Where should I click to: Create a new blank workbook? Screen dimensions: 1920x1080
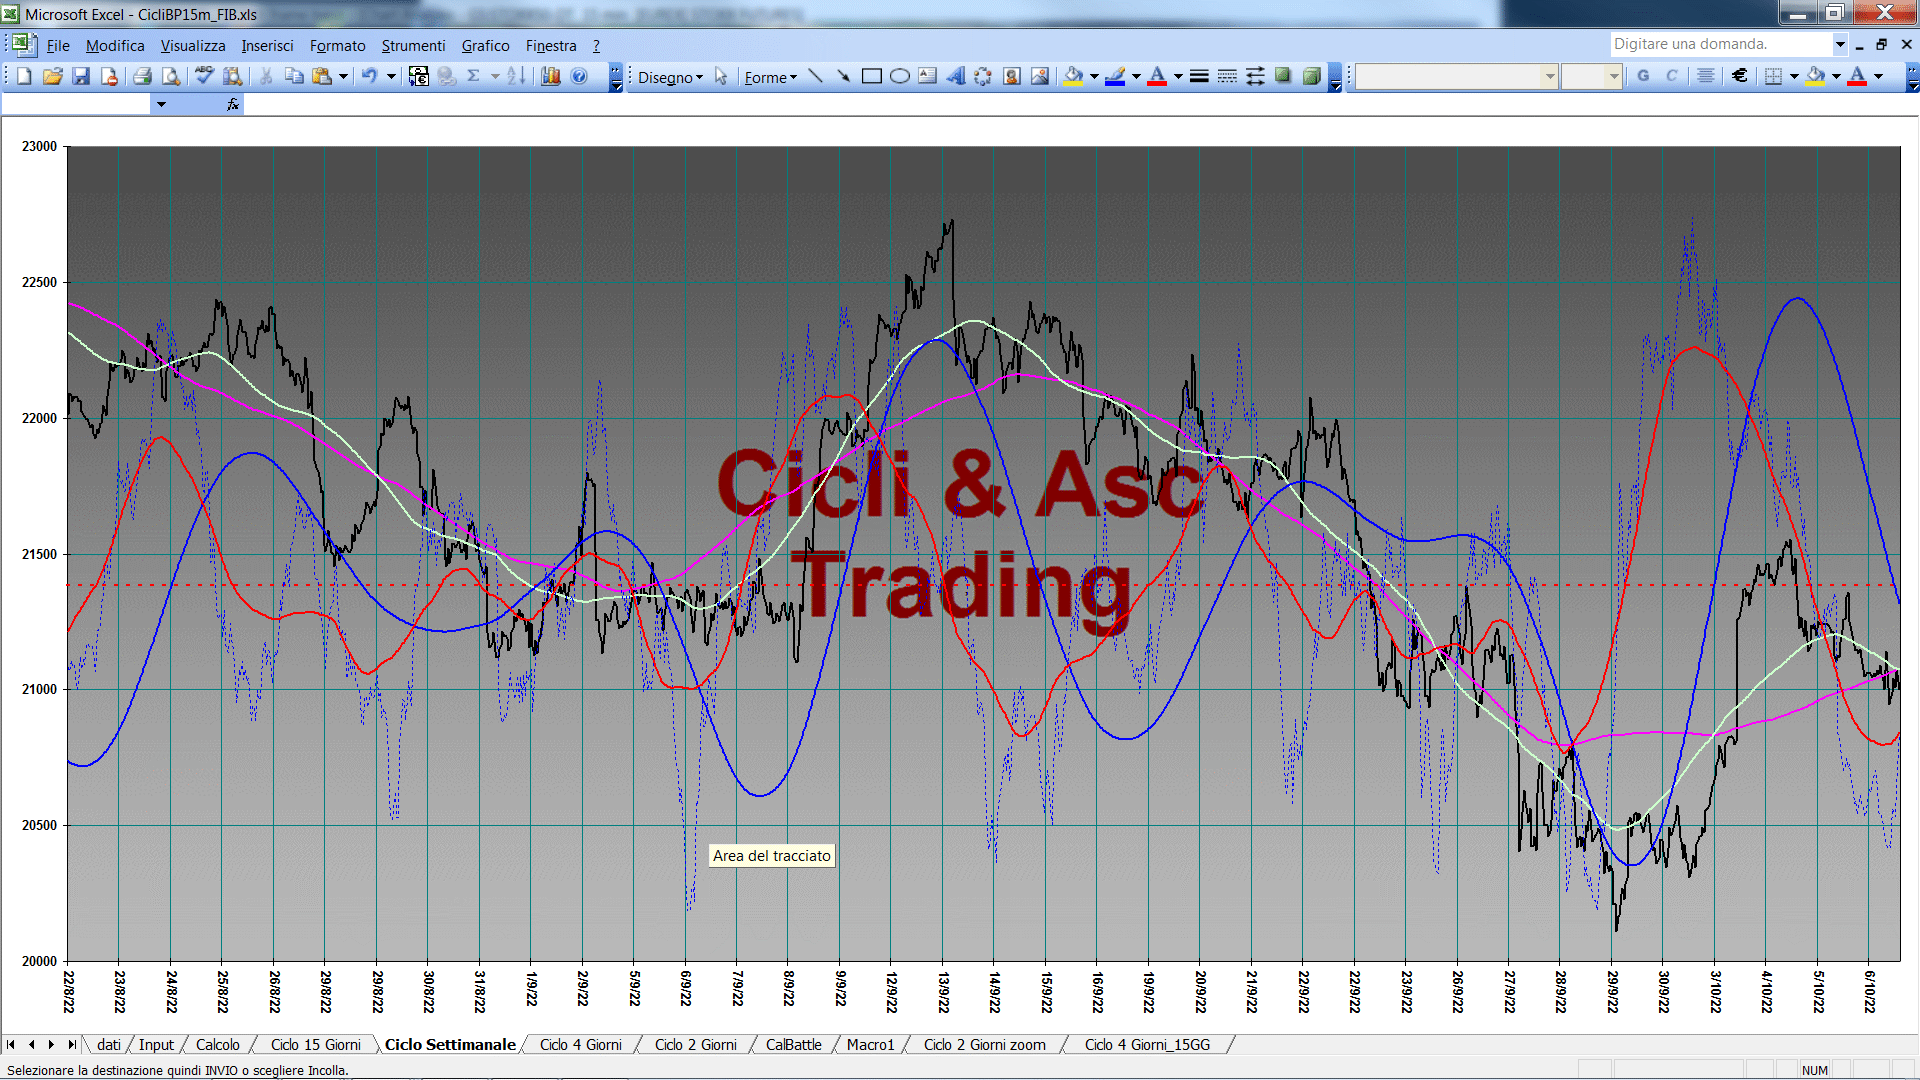(x=24, y=76)
